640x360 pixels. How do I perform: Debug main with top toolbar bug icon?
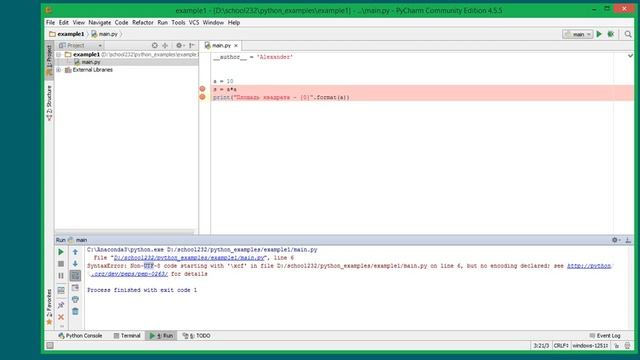coord(611,34)
